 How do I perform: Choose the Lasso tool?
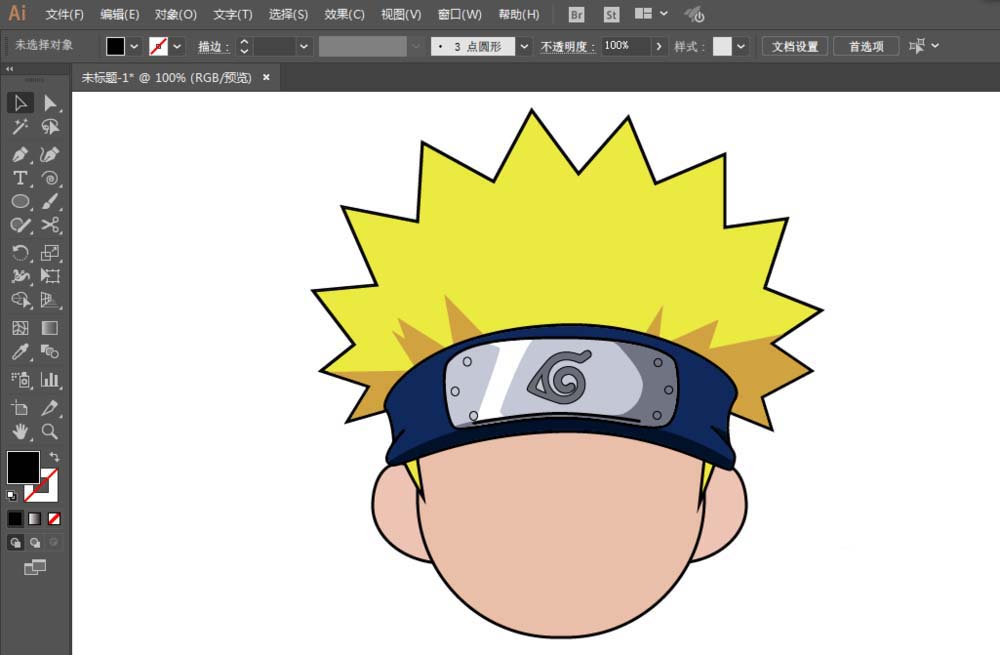[x=50, y=127]
